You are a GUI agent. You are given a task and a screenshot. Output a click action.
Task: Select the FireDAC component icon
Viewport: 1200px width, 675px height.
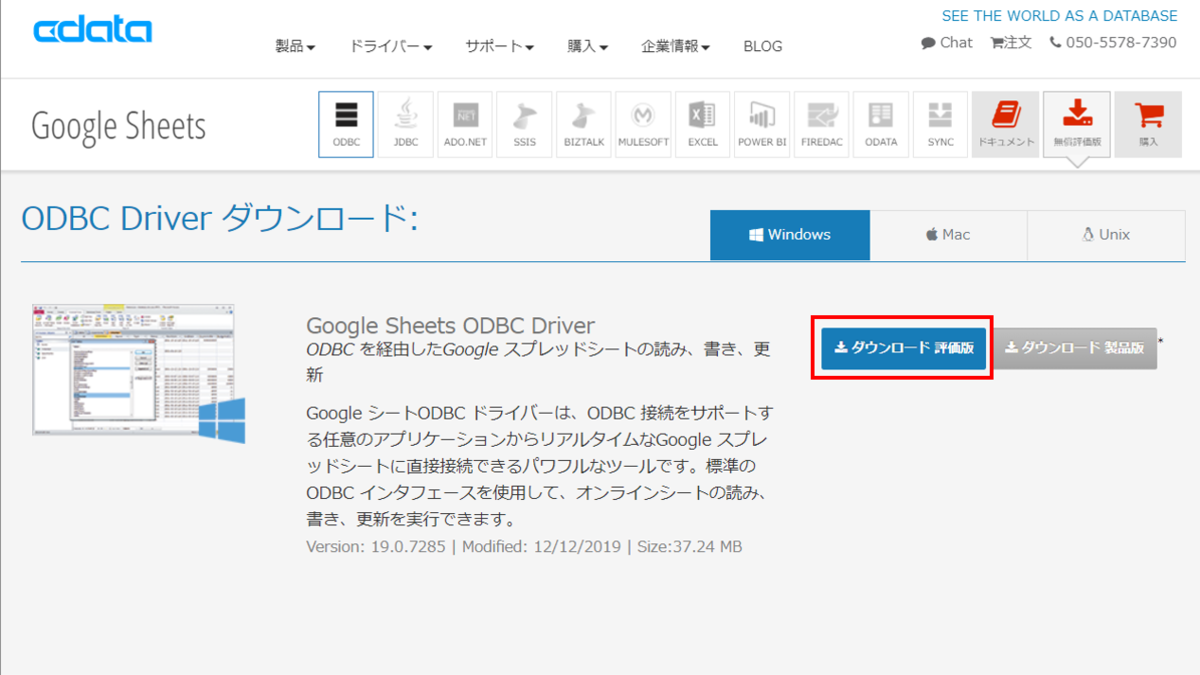pos(822,125)
